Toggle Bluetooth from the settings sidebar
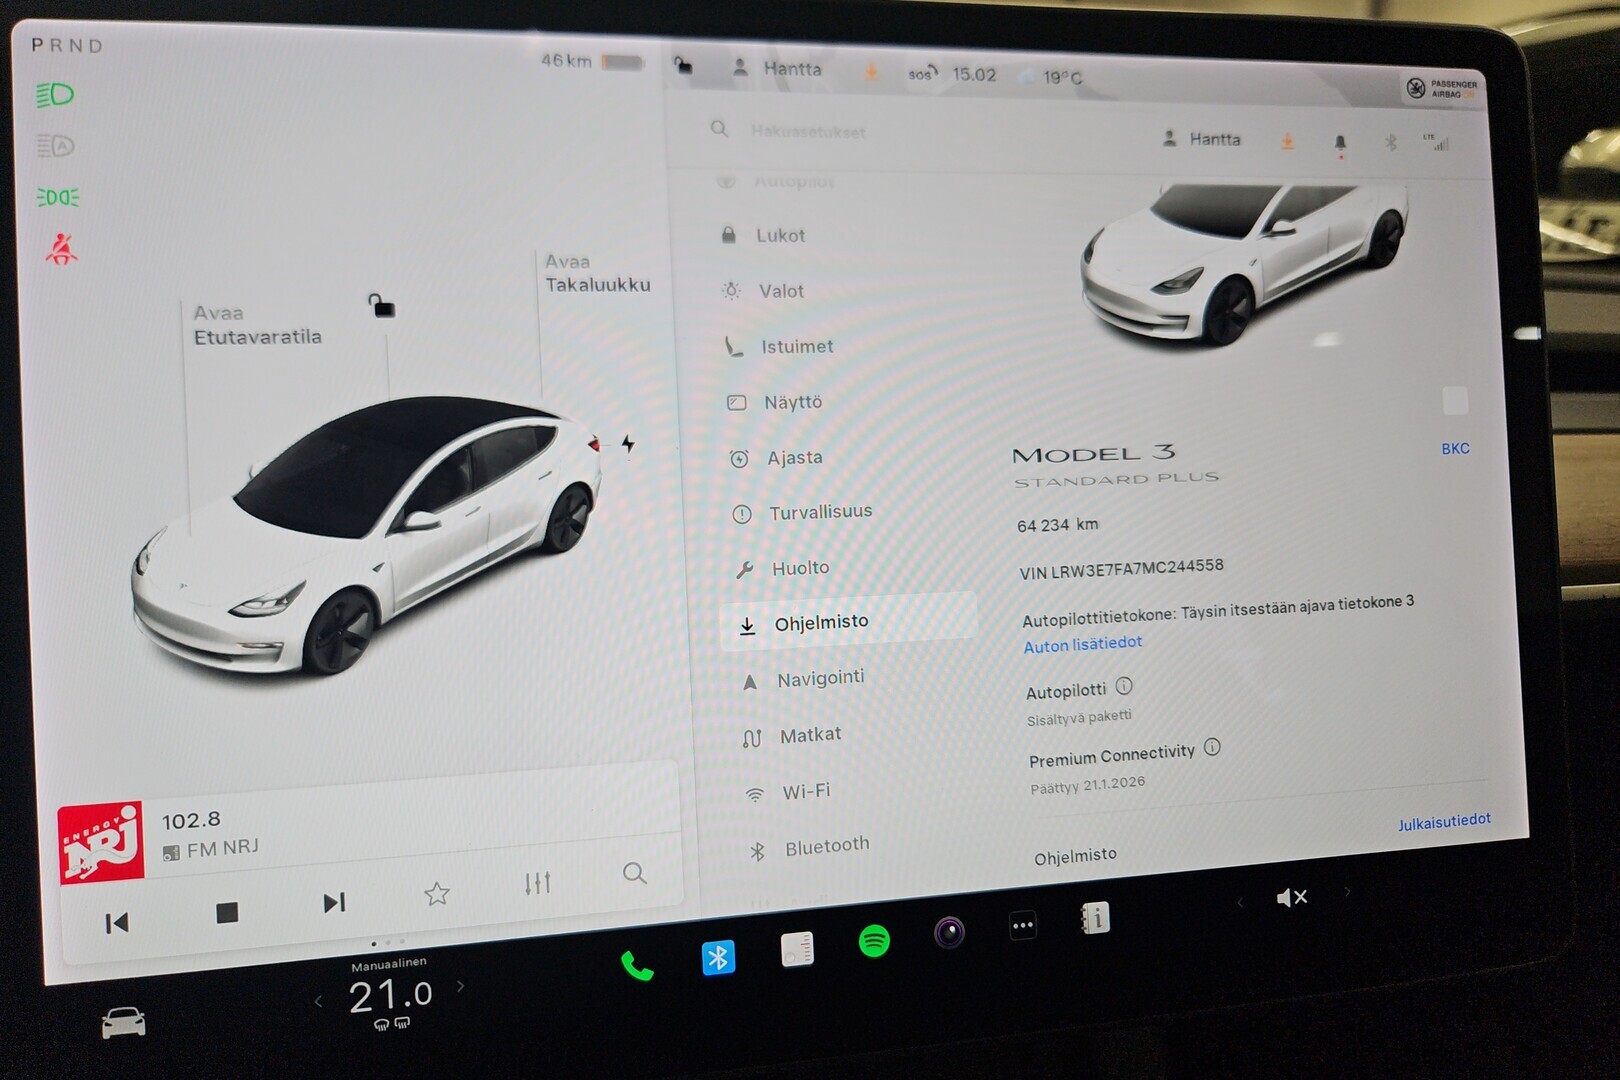1620x1080 pixels. tap(828, 844)
